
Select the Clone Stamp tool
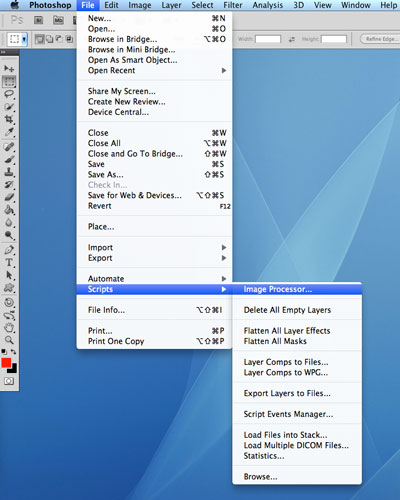(9, 172)
